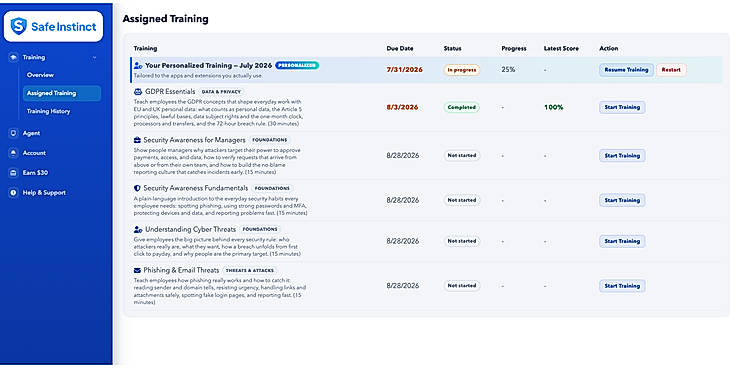Viewport: 736px width, 368px height.
Task: Open the Overview page
Action: click(x=40, y=75)
